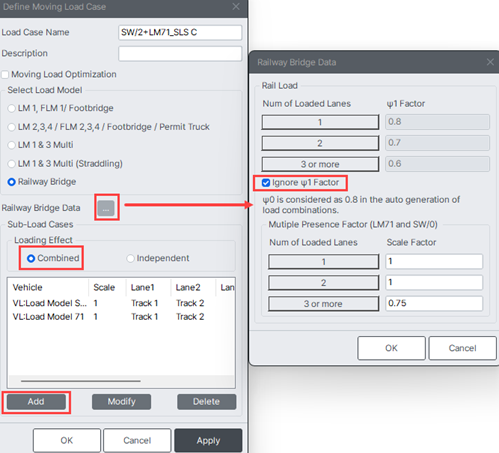Click the Load Case Name field
This screenshot has height=453, width=499.
click(180, 33)
